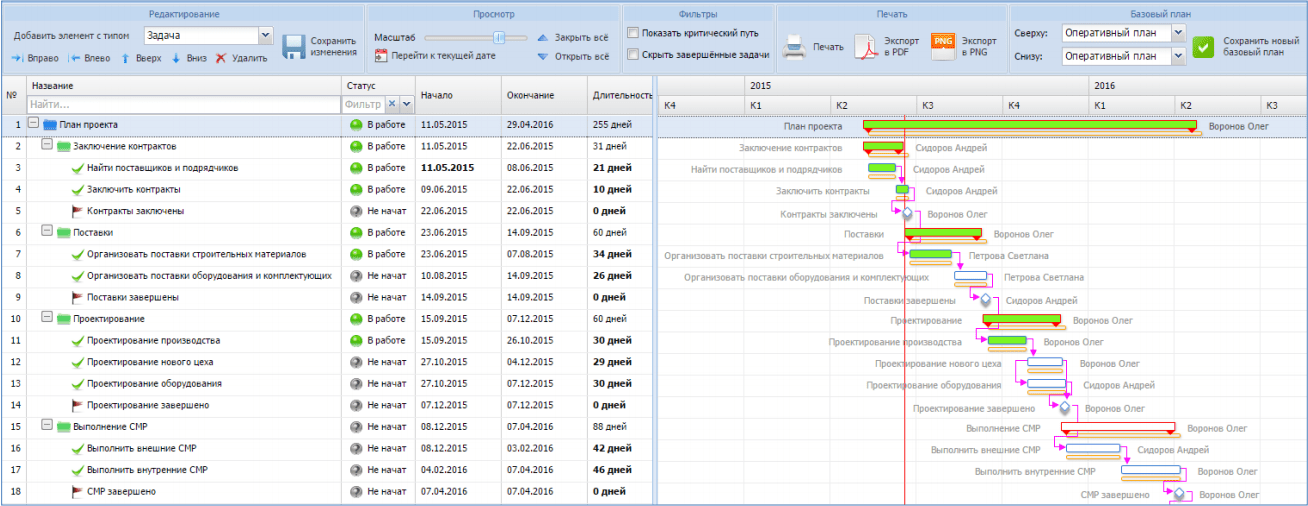Click the flag icon of СМР завершено

click(x=78, y=491)
